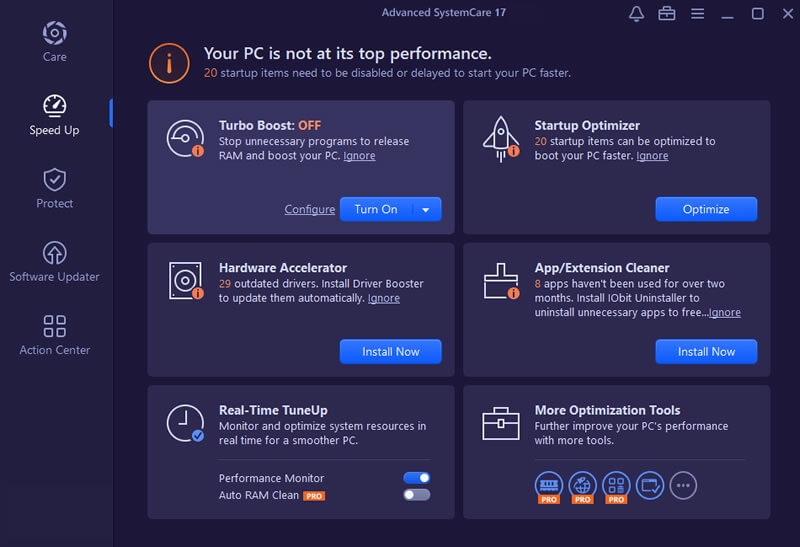Expand the Turn On dropdown arrow
The height and width of the screenshot is (547, 800).
click(426, 209)
